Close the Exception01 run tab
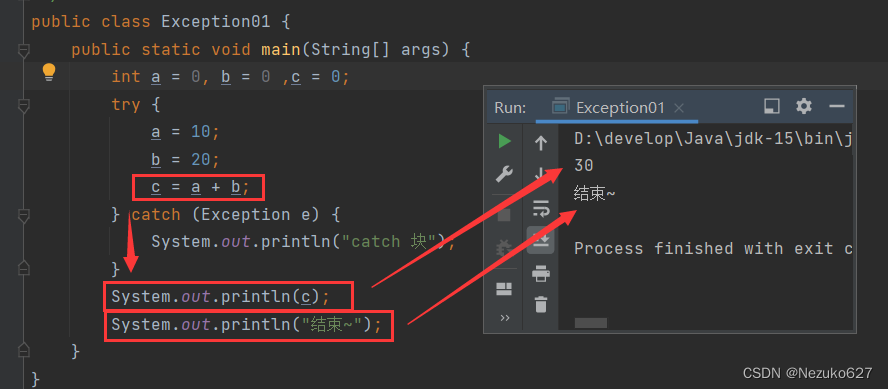 point(679,108)
